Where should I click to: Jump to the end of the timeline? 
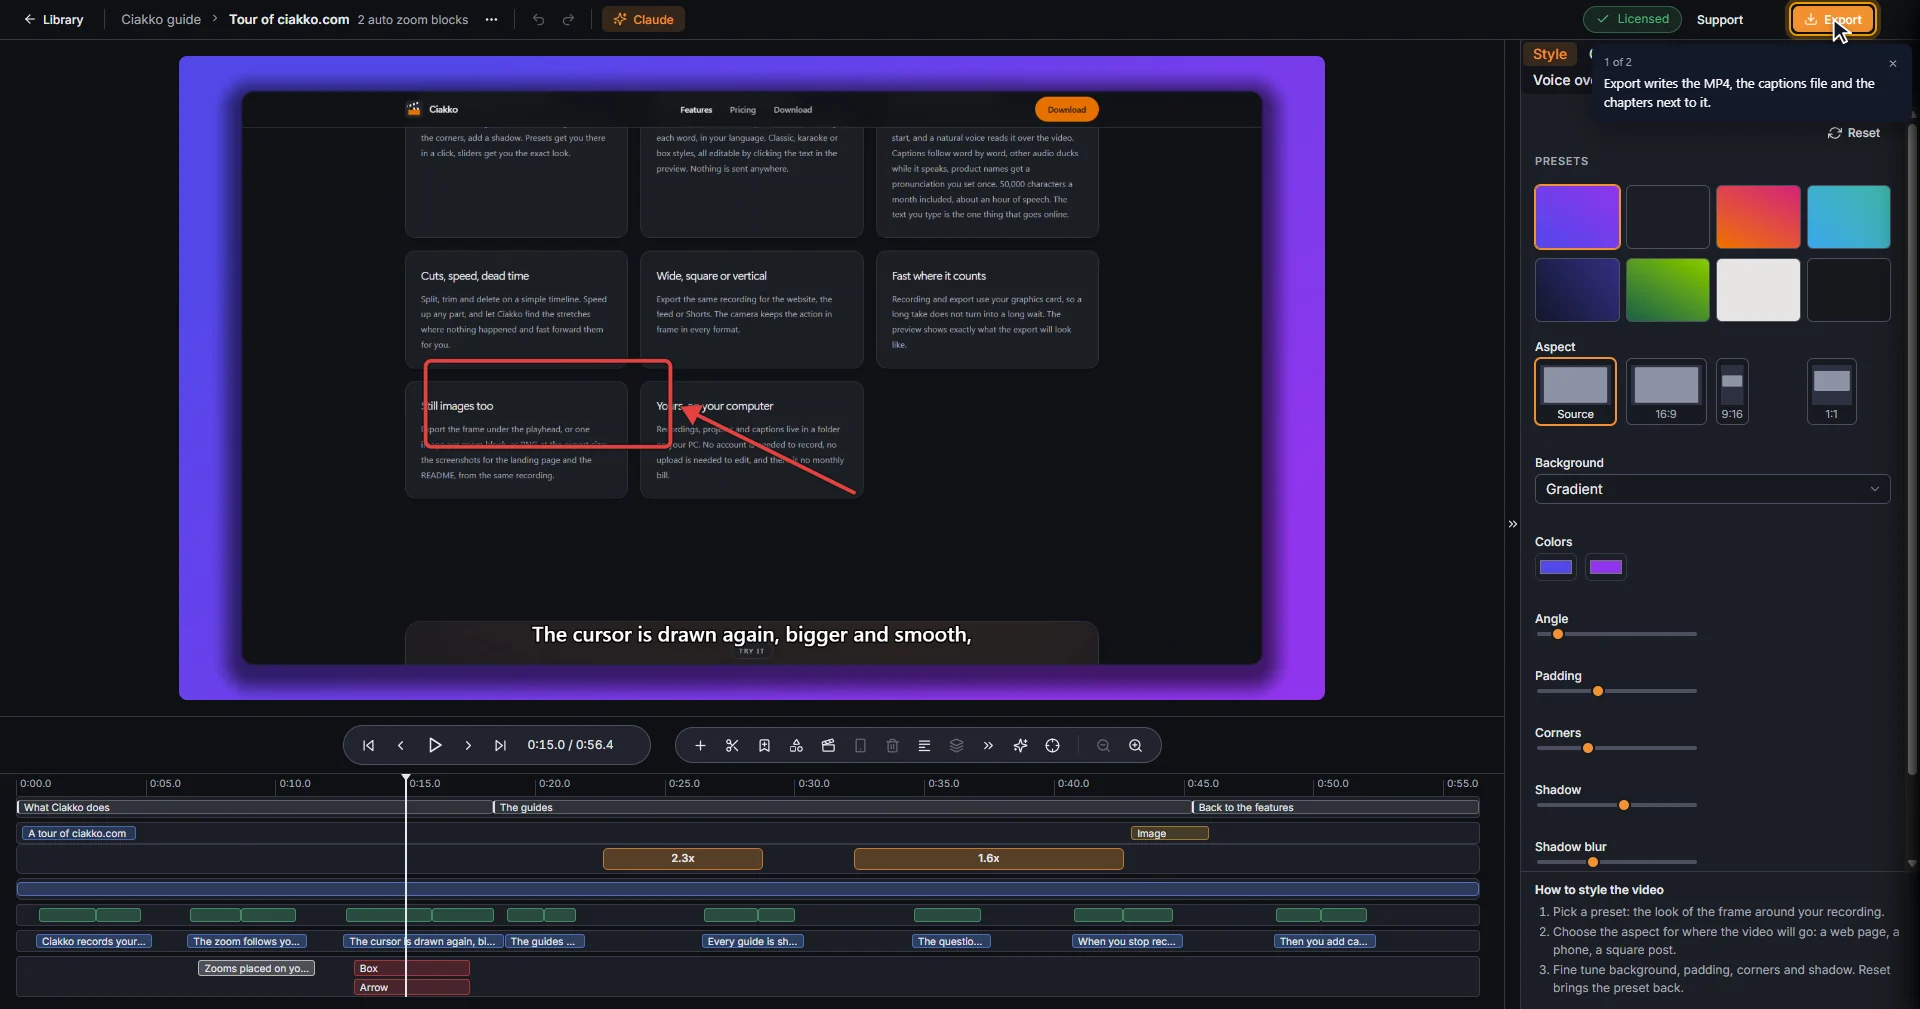tap(500, 745)
